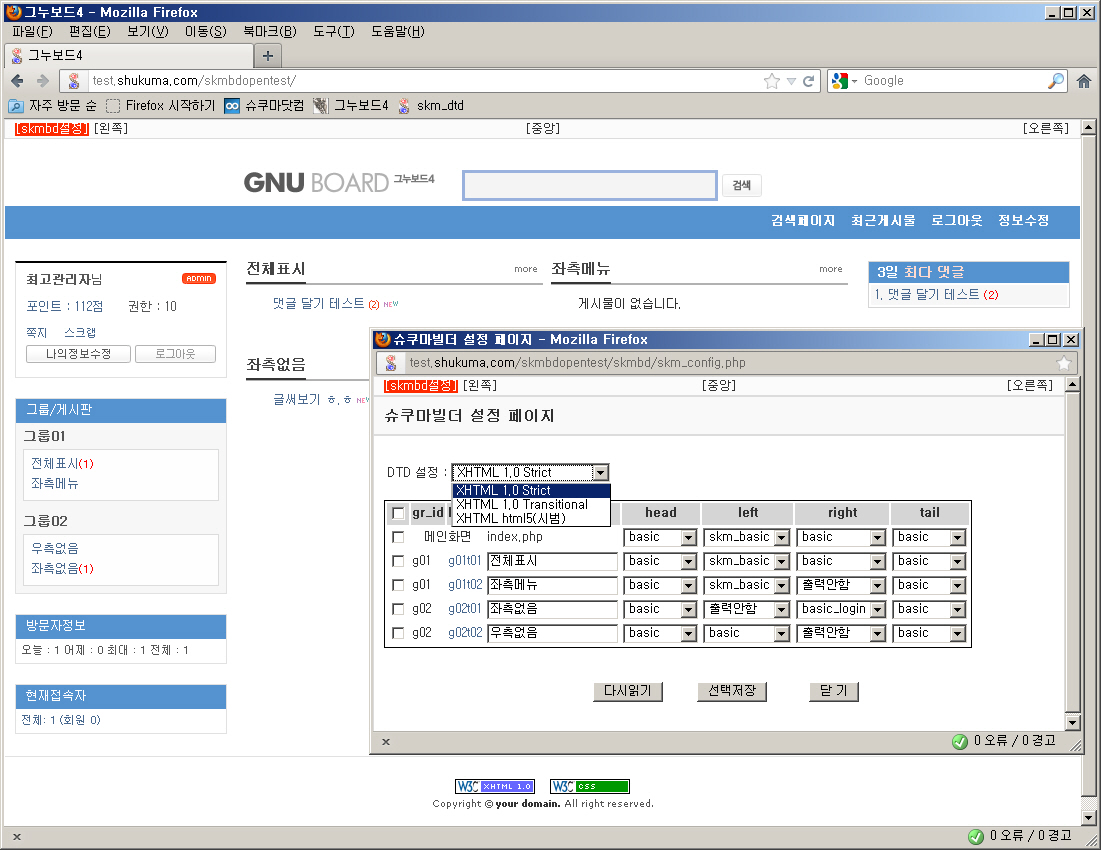Click the browser Back arrow icon

[17, 81]
